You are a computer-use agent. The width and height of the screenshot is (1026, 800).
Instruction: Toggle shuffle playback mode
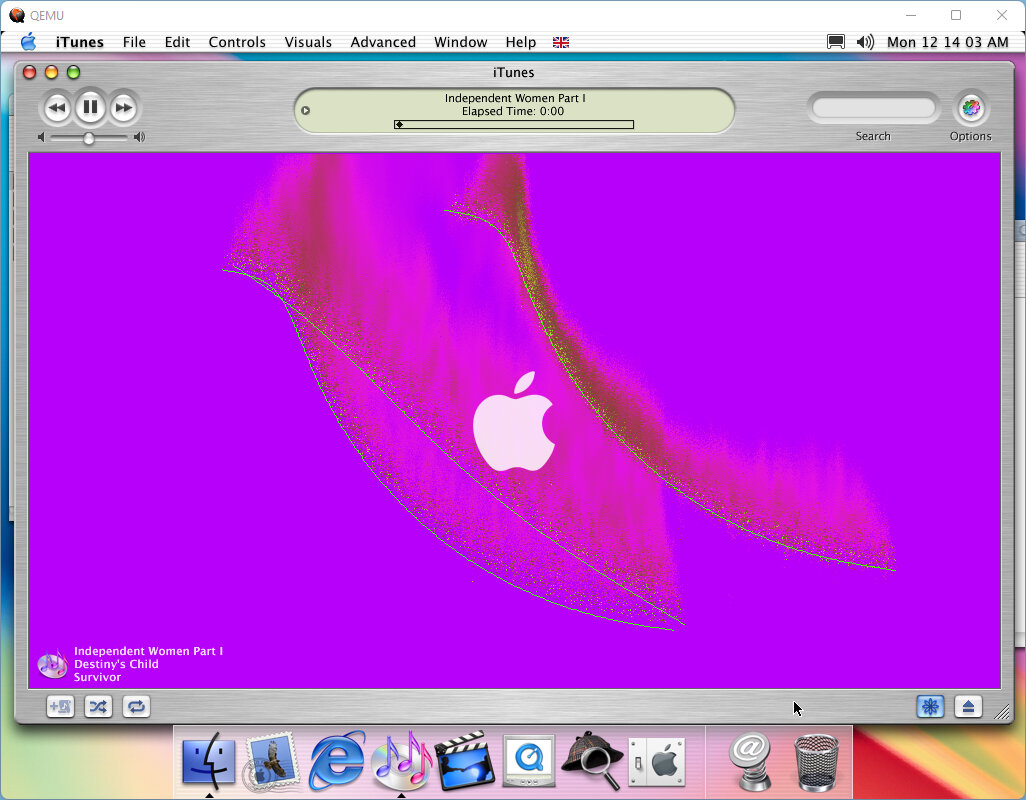click(x=98, y=707)
